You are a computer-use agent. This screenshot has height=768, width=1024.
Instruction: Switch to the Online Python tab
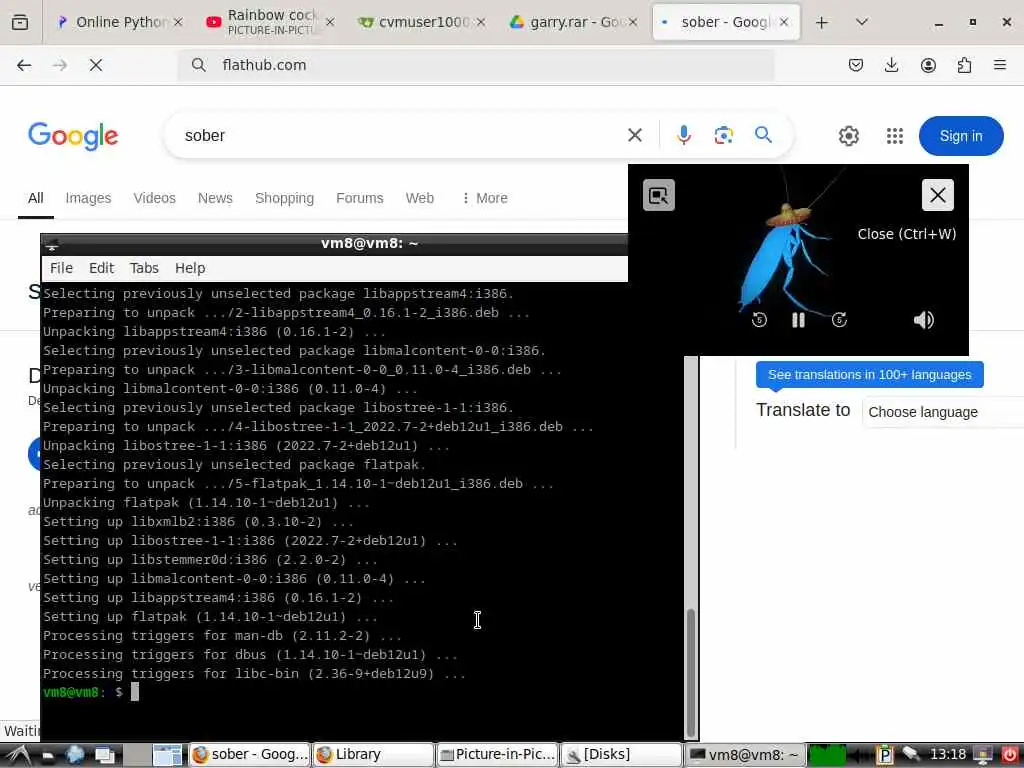(x=120, y=22)
